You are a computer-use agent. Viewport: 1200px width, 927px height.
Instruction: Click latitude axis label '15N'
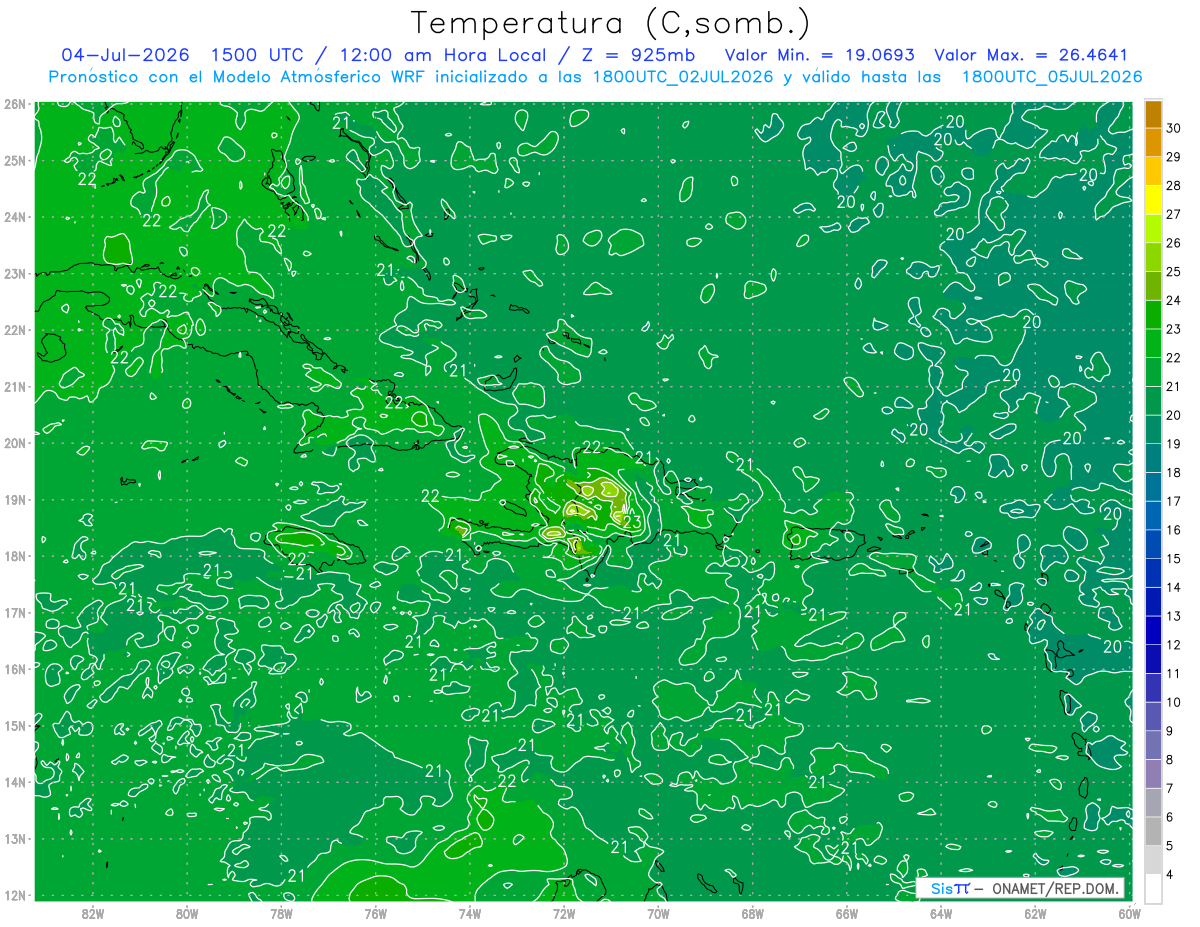pos(14,726)
